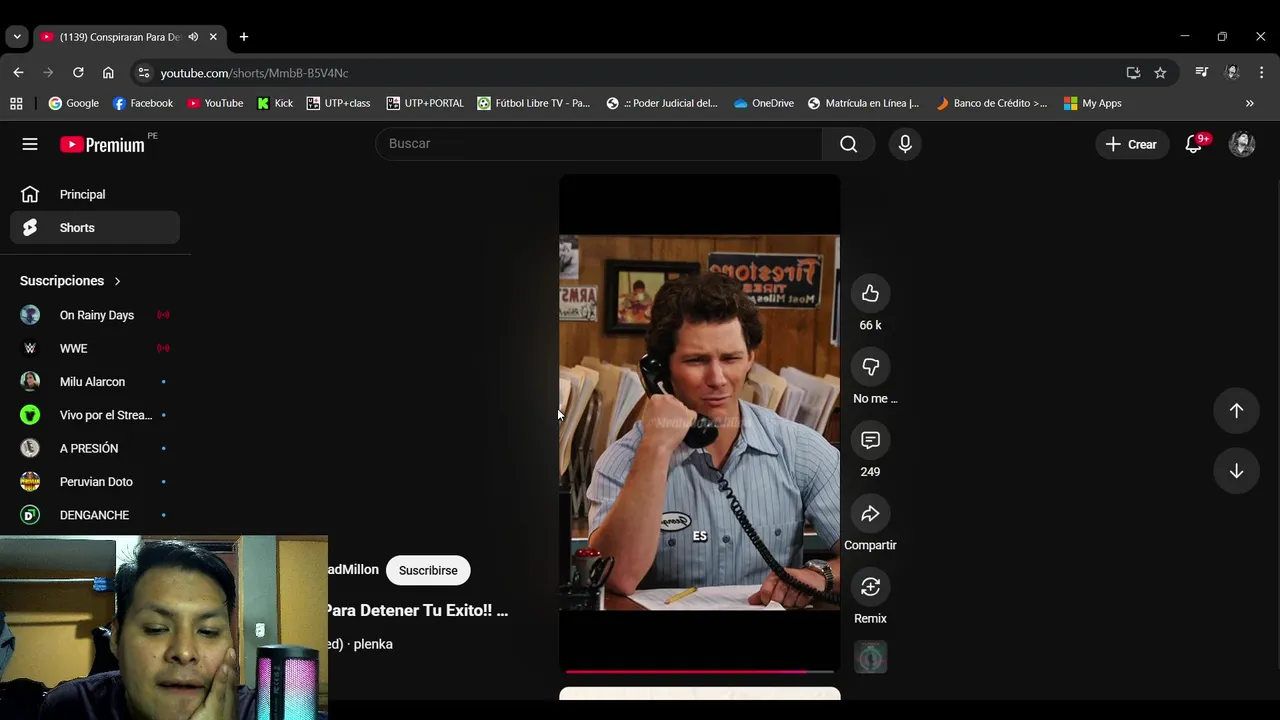Bookmark this page with the star

click(1160, 73)
